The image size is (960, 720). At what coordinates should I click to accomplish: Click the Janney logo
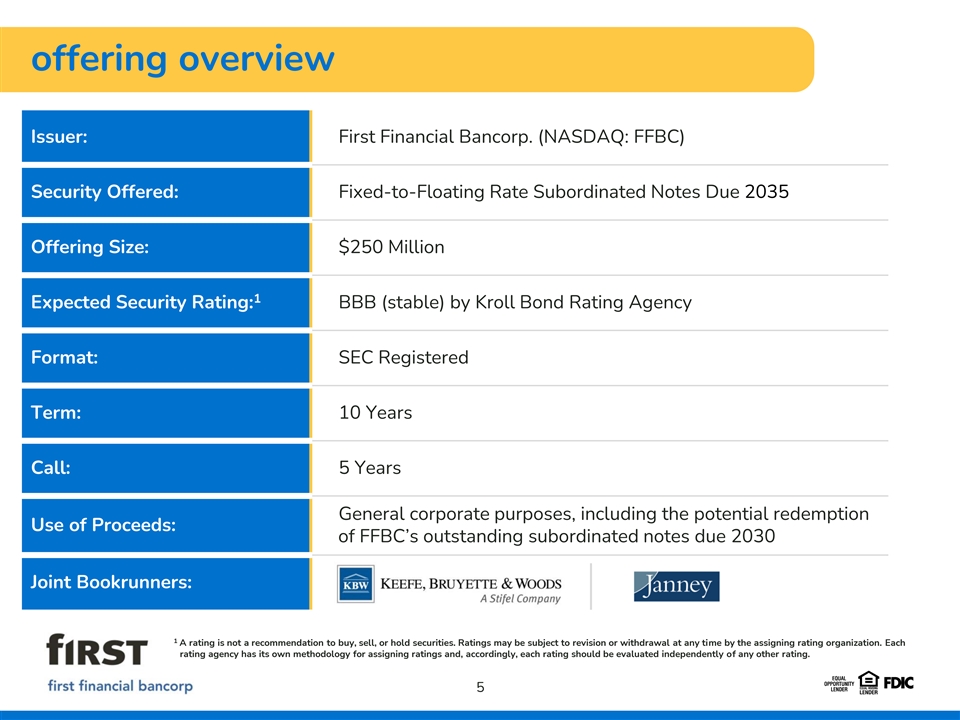pos(676,586)
